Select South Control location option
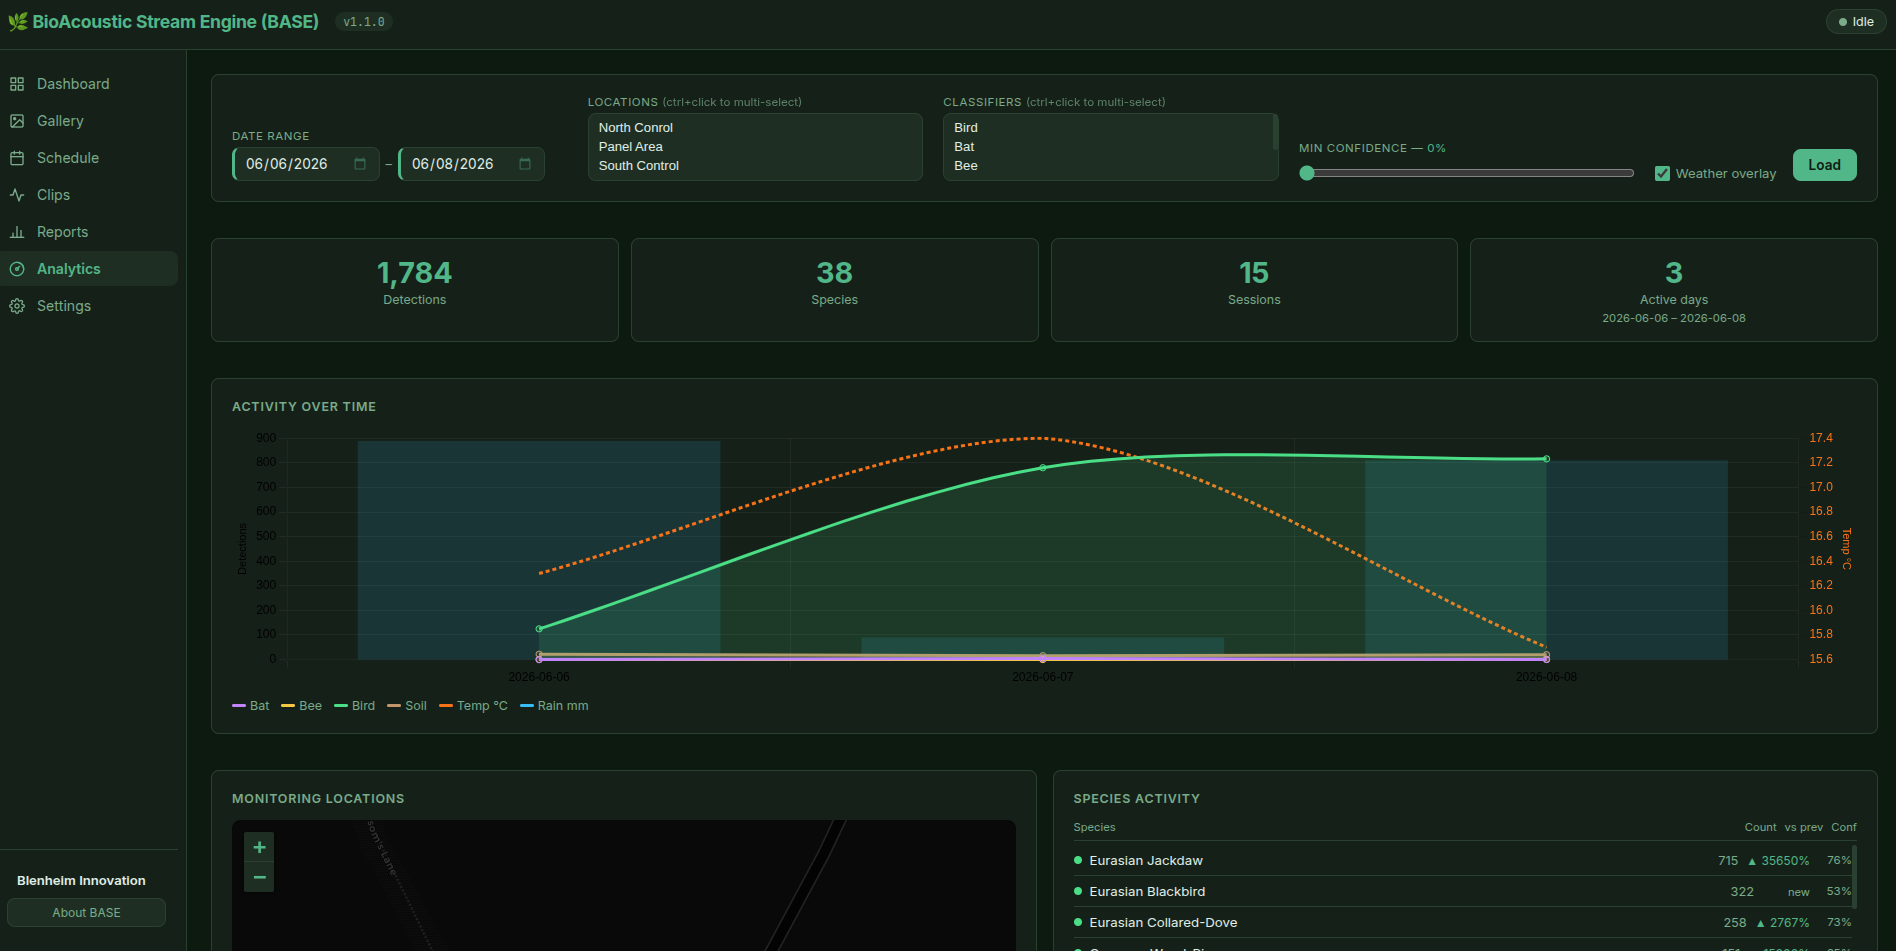The width and height of the screenshot is (1896, 951). pos(755,166)
